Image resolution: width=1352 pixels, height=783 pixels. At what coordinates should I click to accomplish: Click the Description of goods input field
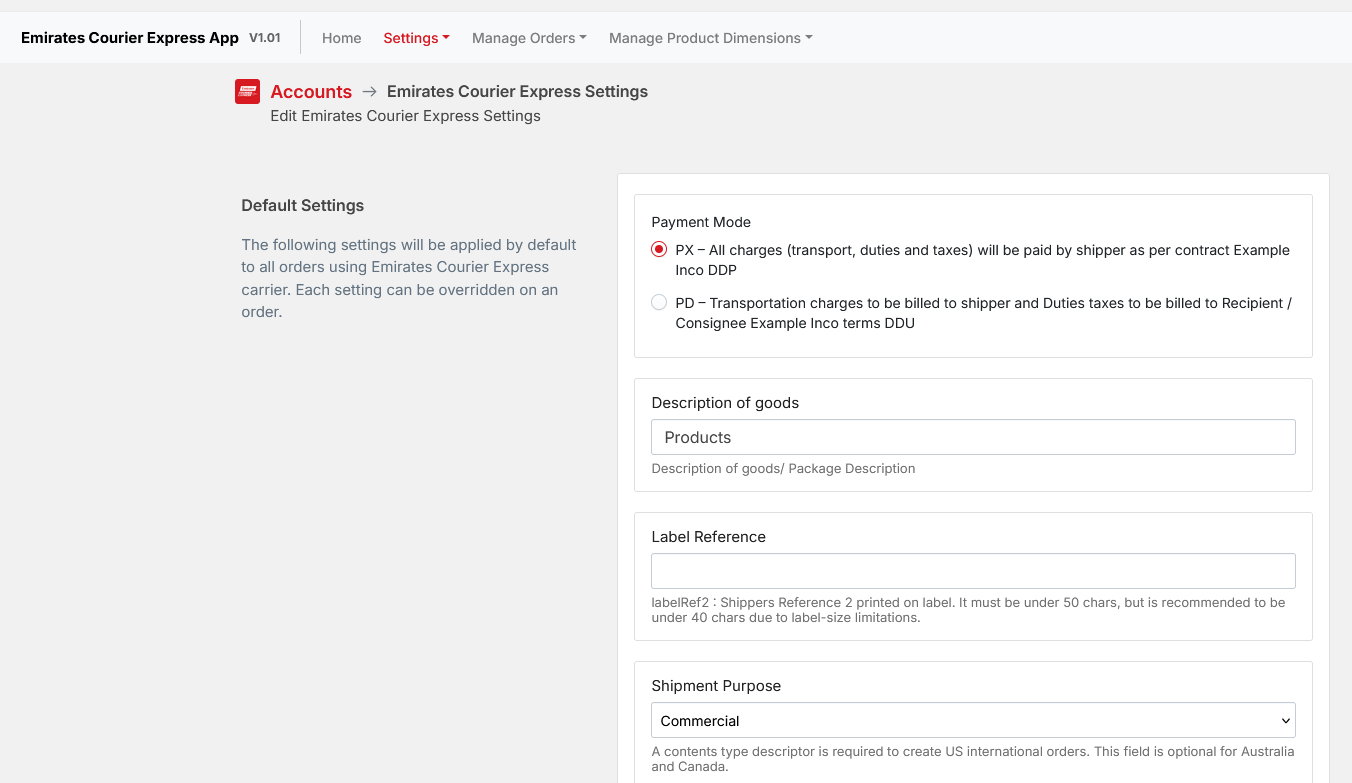coord(973,437)
